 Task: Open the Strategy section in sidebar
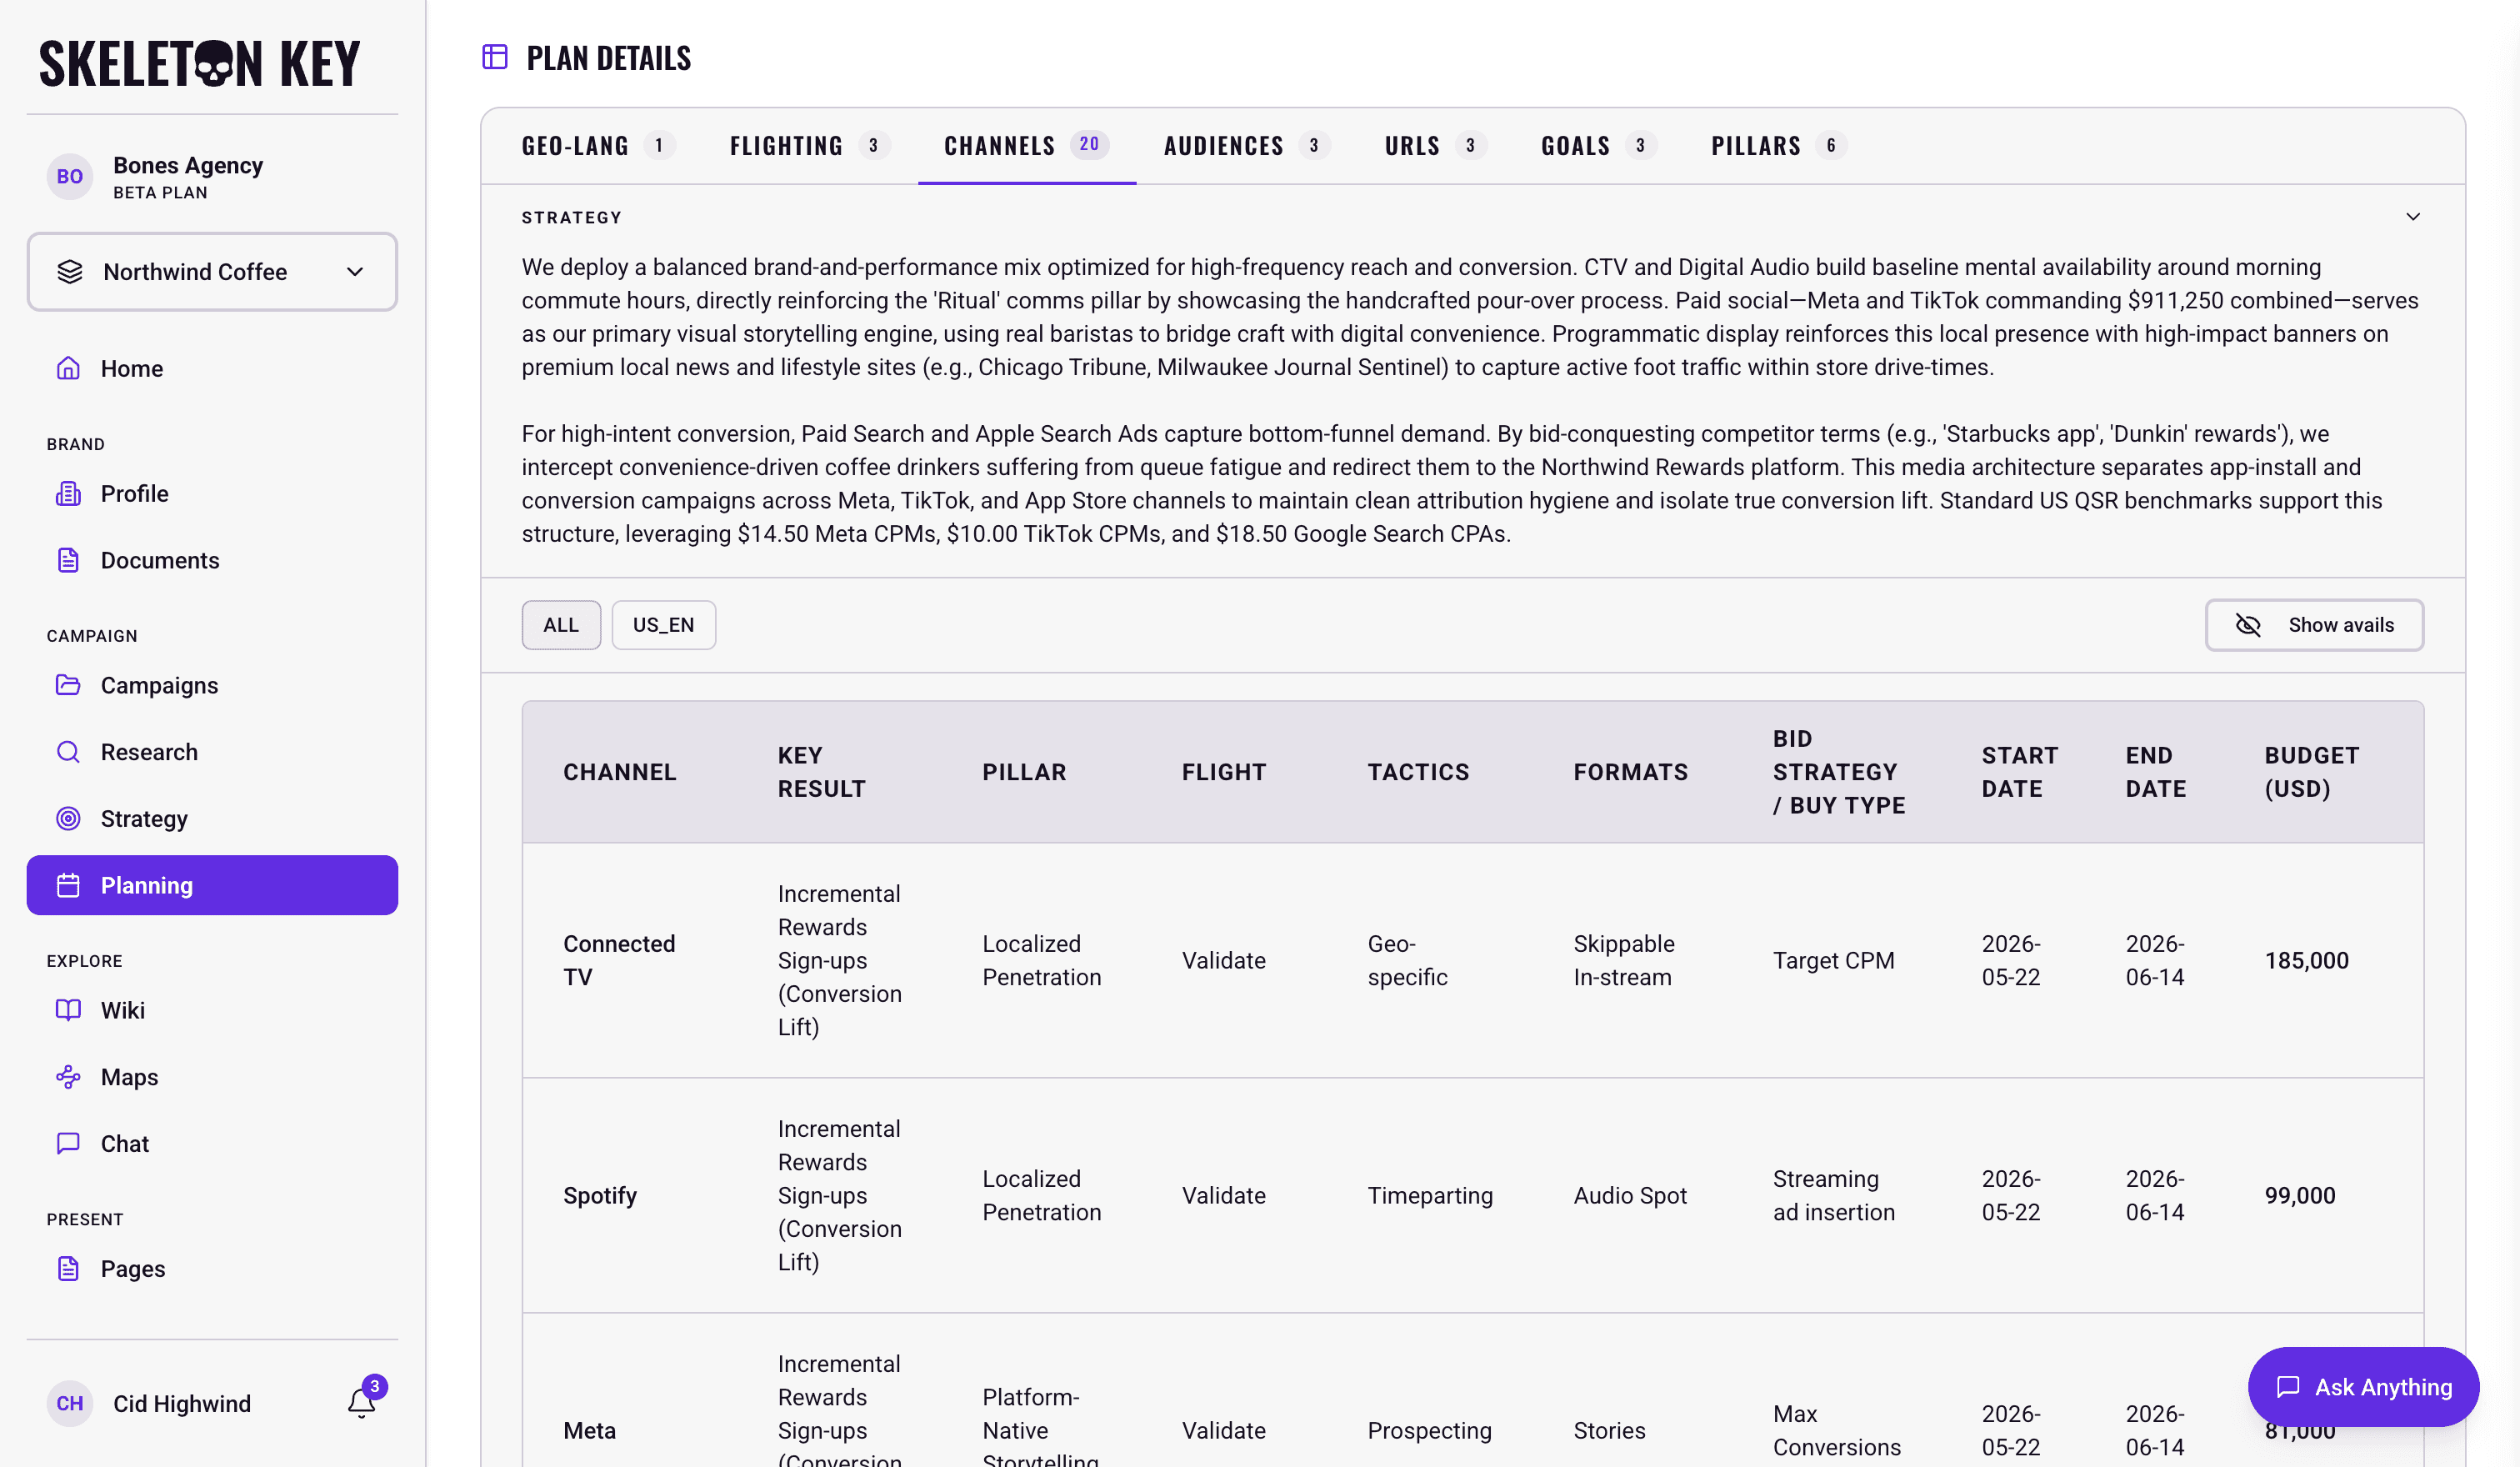pos(212,819)
